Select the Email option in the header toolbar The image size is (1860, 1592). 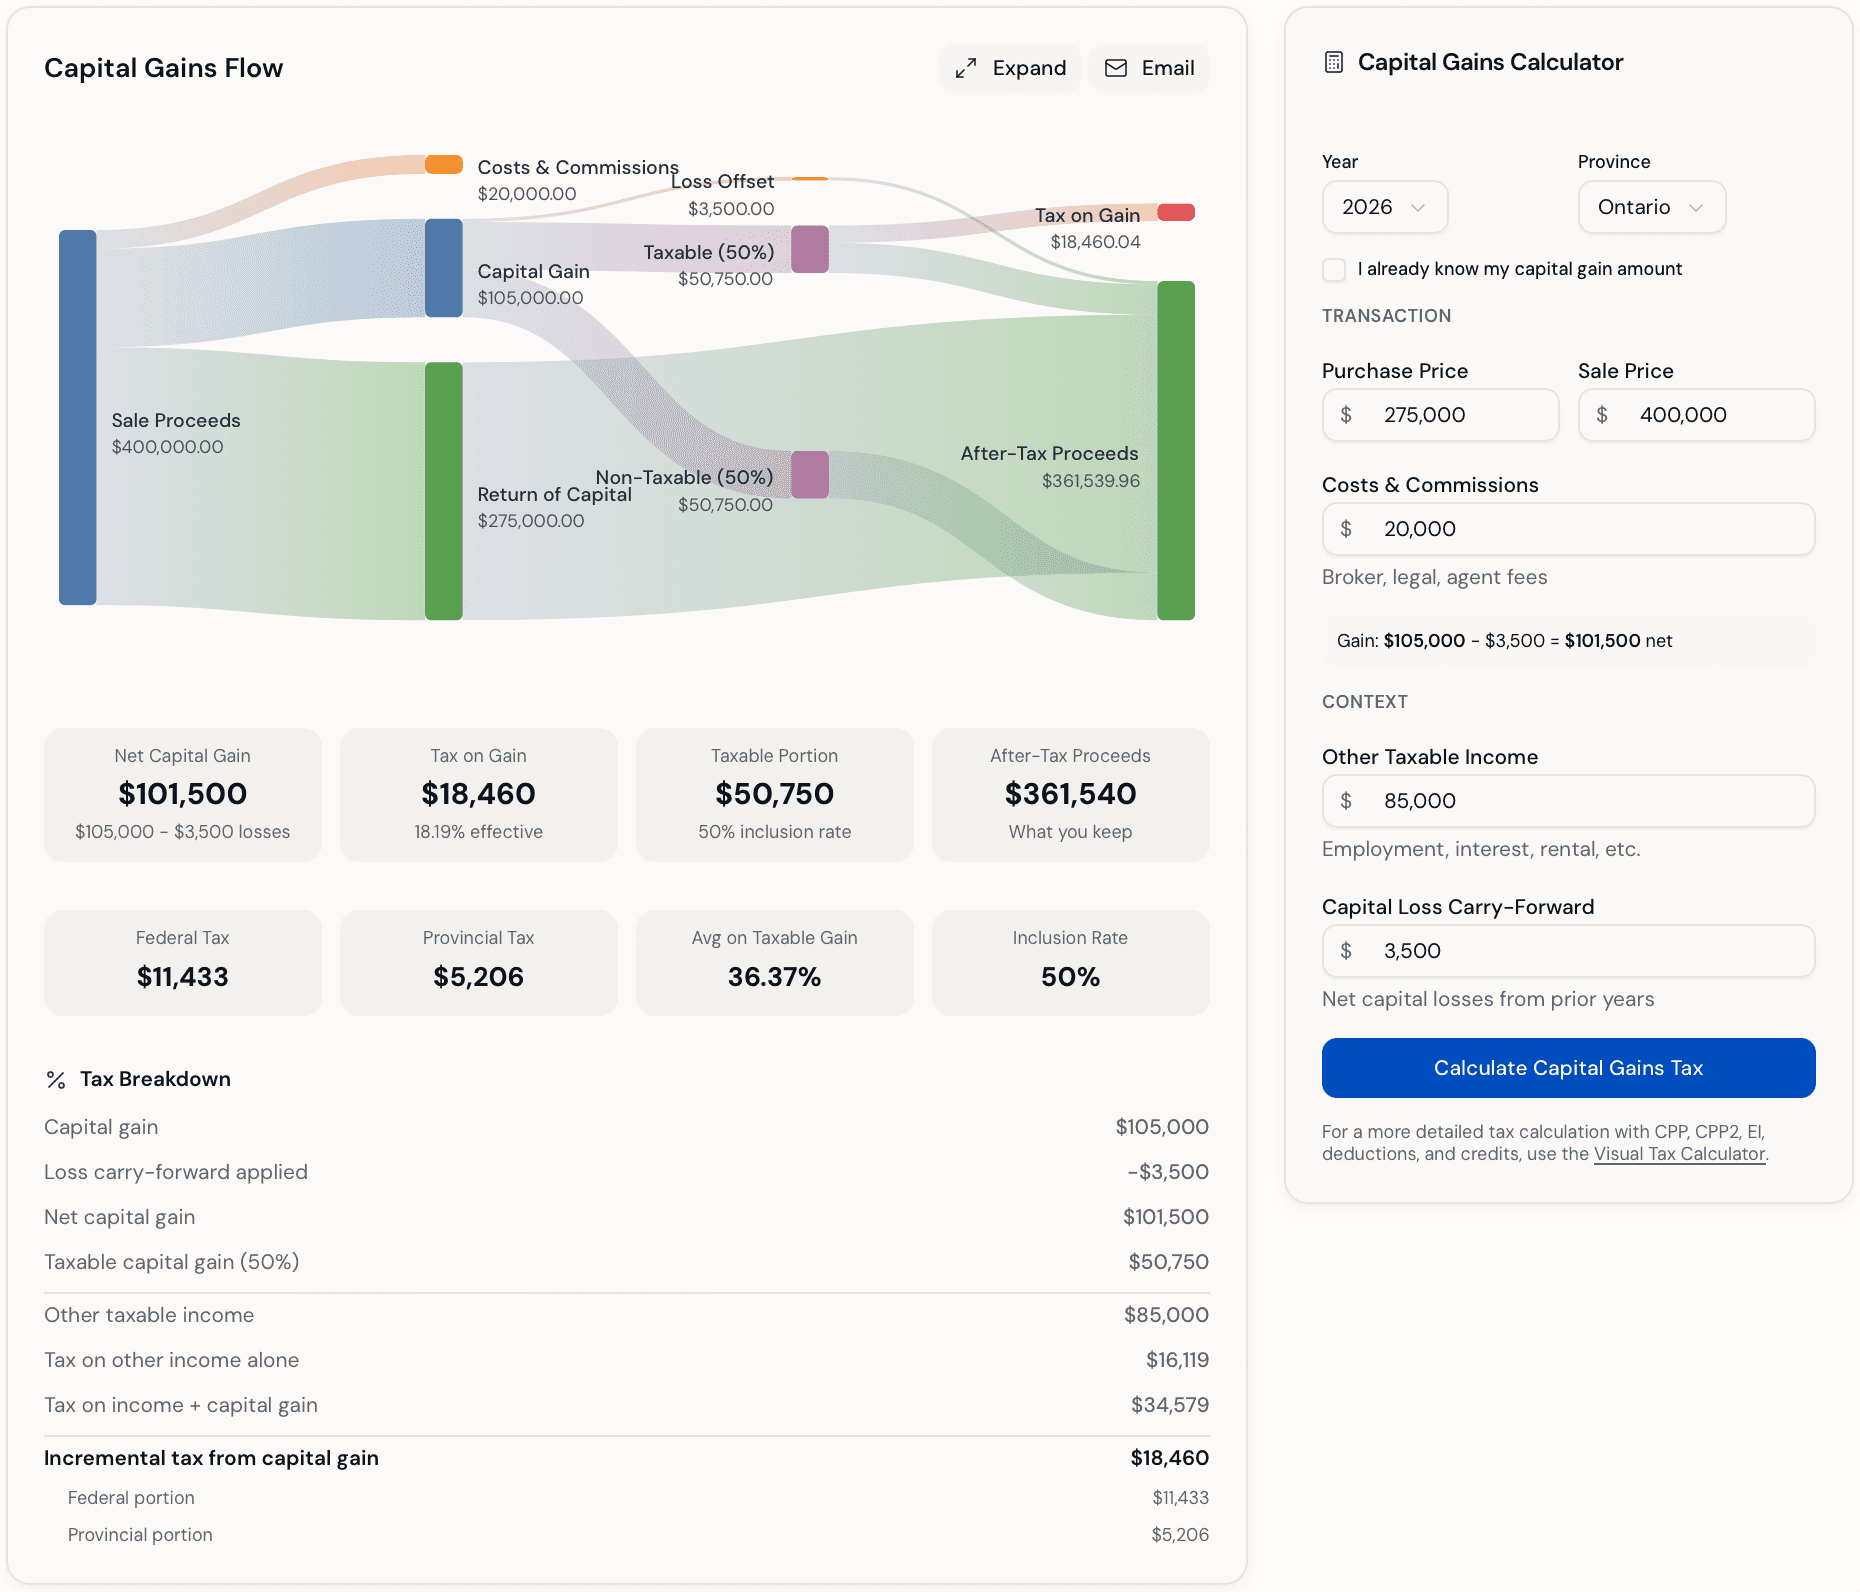1148,68
